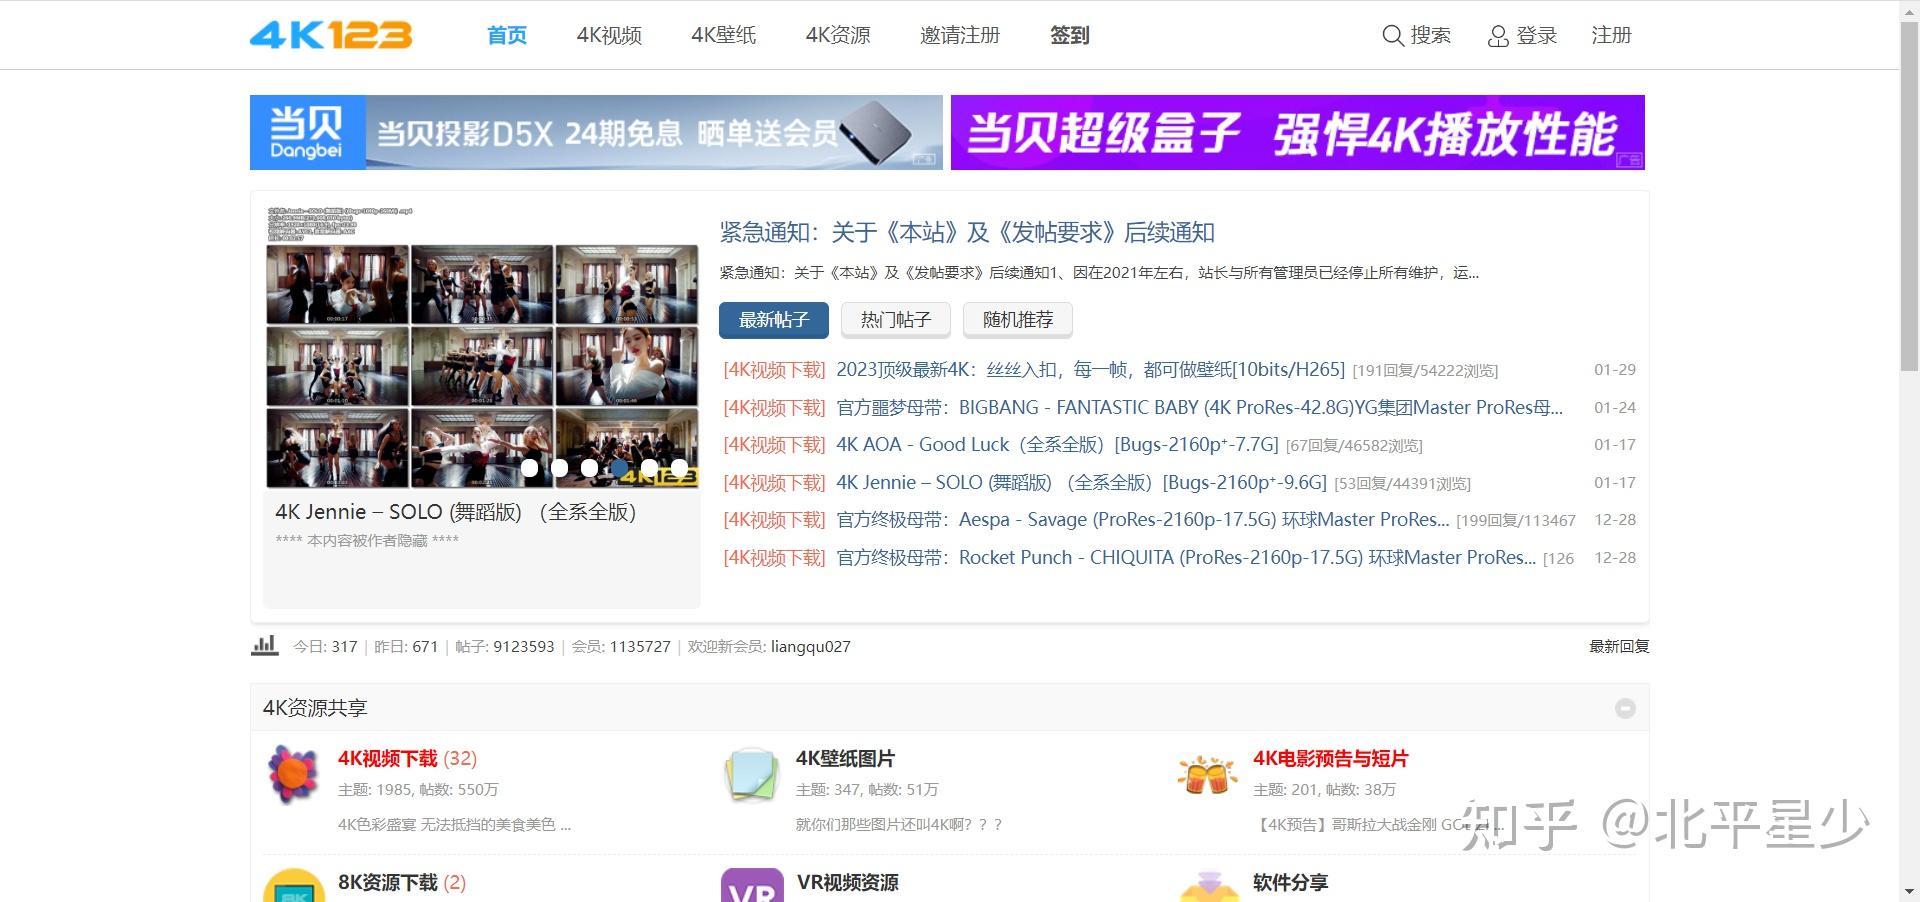Open the 最新回复 link

pyautogui.click(x=1618, y=646)
